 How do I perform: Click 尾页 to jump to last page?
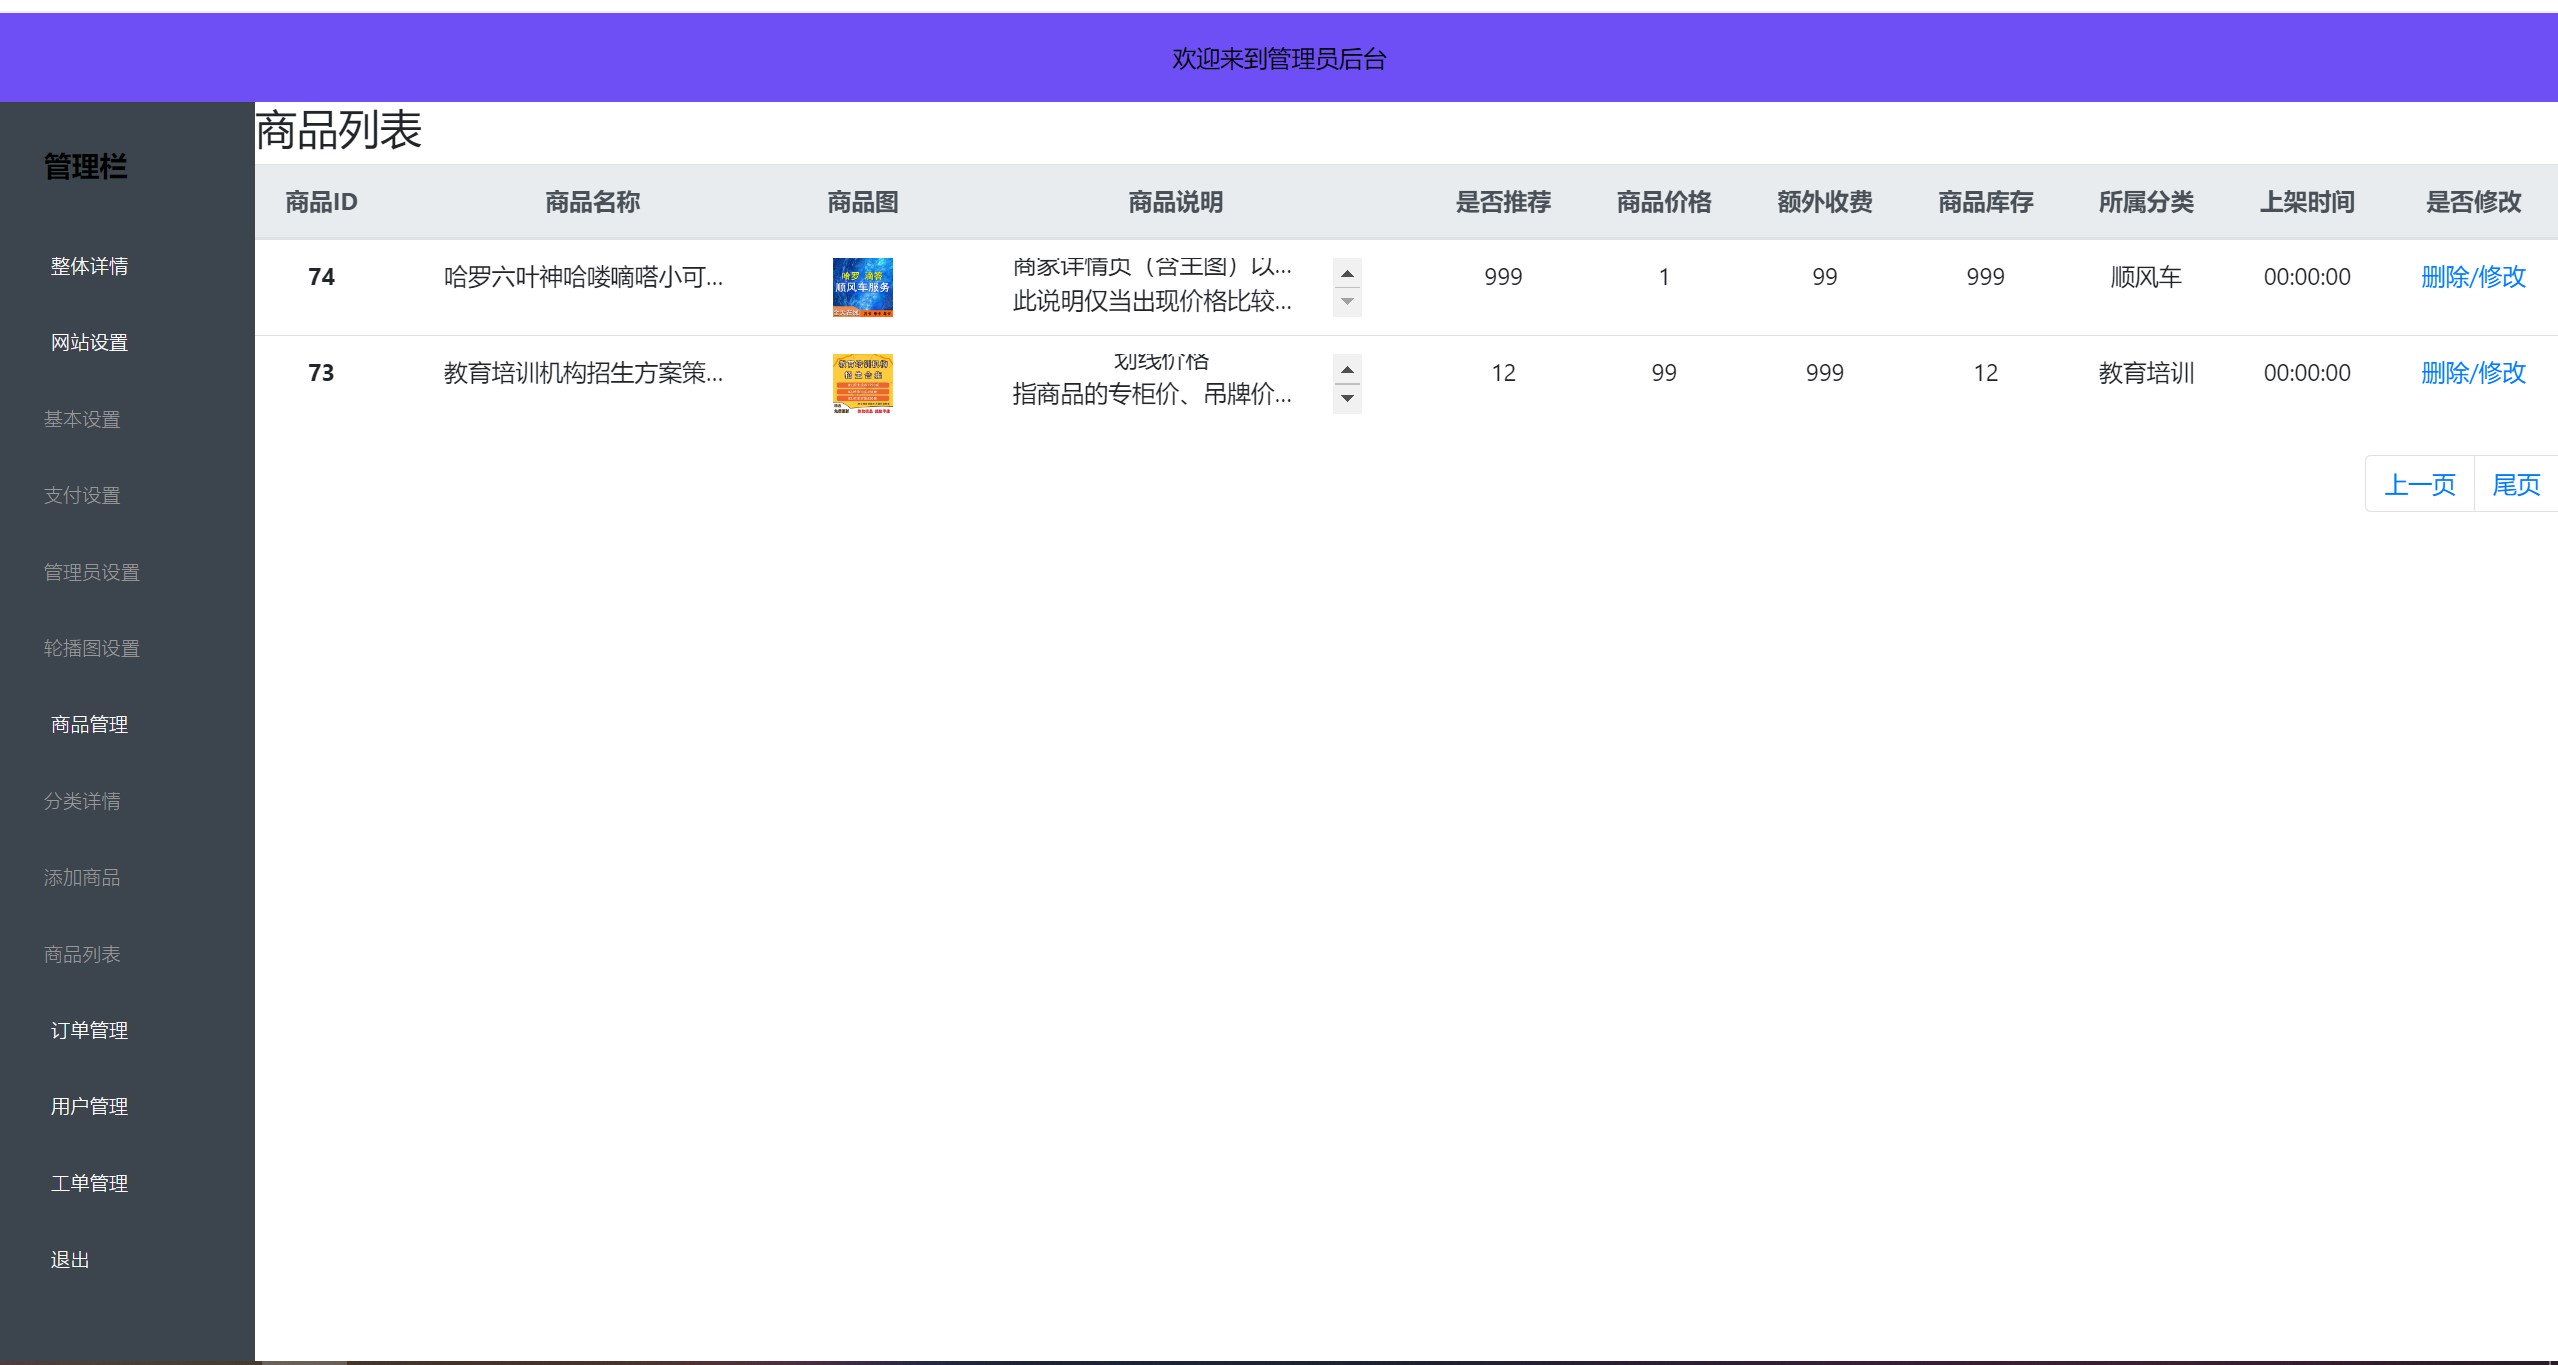coord(2516,483)
